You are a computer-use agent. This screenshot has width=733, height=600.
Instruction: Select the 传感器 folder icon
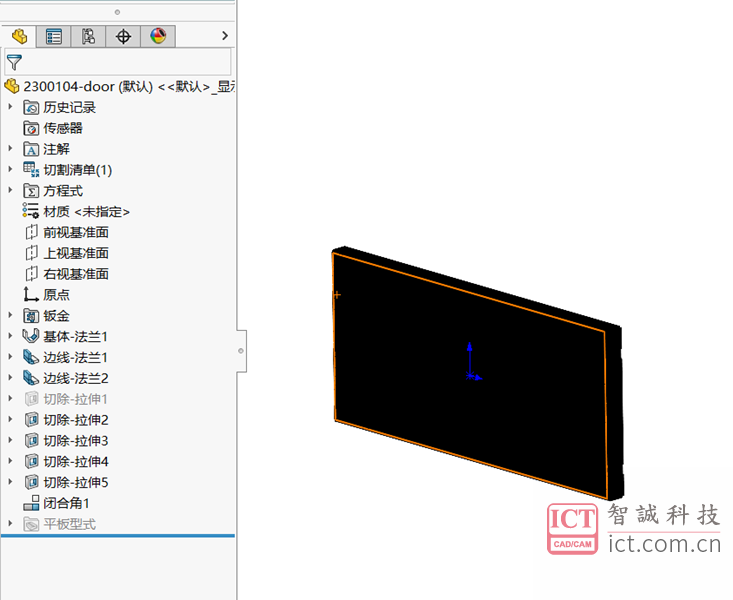[31, 128]
